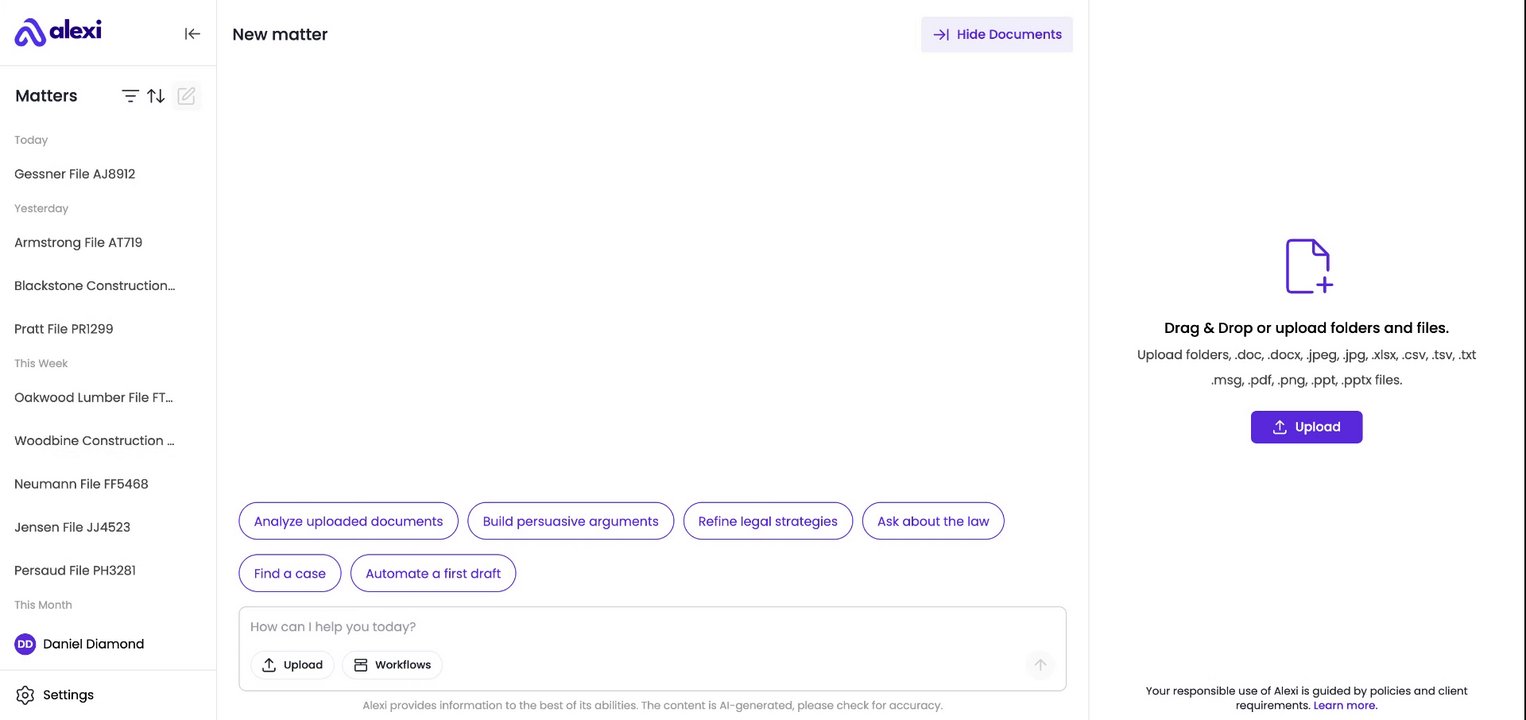The image size is (1526, 720).
Task: Open the Neumann File FF5468 matter
Action: pyautogui.click(x=81, y=484)
